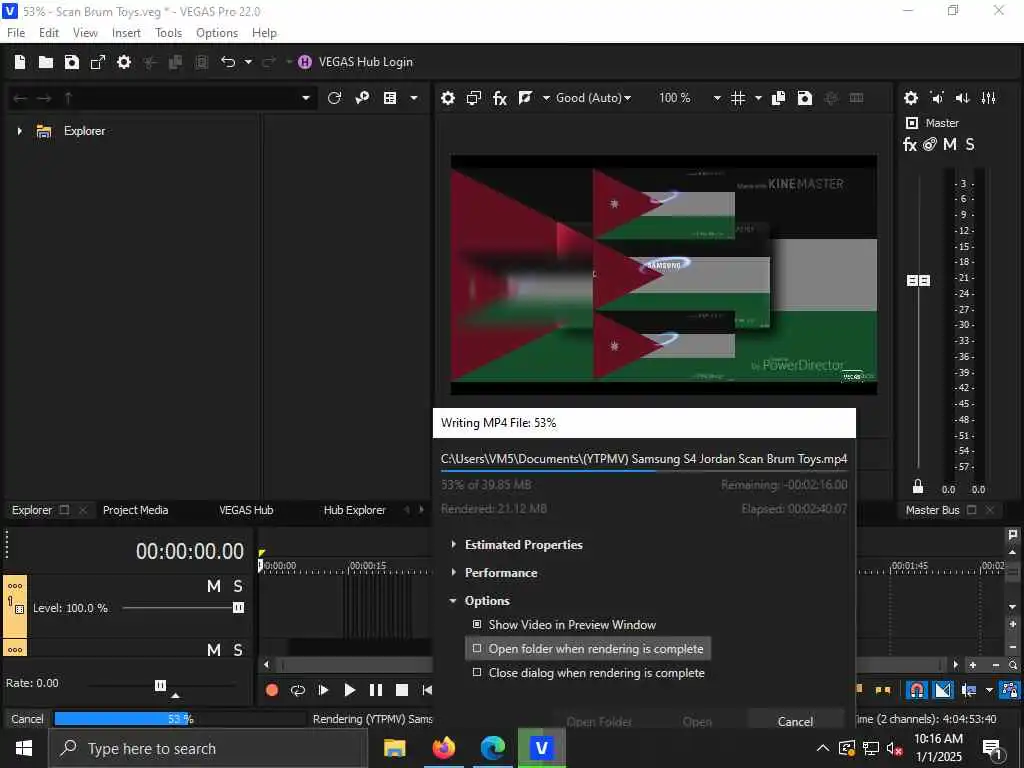Click the Record button in transport

(272, 690)
